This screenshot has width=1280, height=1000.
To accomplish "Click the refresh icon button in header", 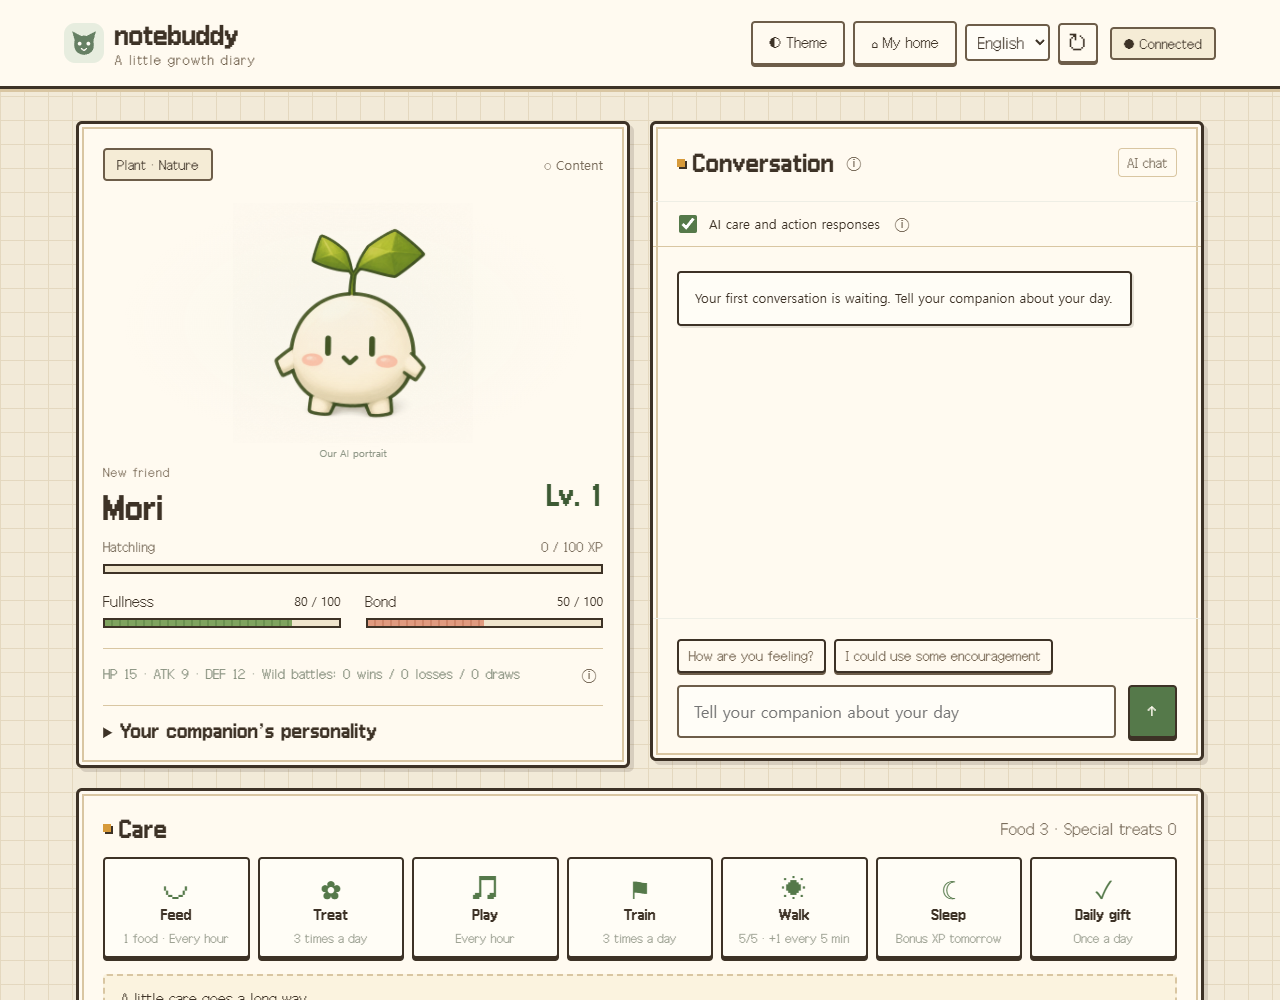I will pos(1077,43).
